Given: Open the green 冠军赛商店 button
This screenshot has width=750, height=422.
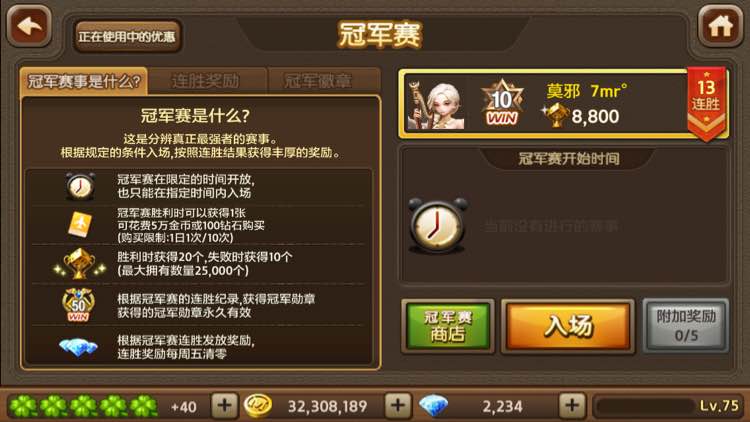Looking at the screenshot, I should (448, 326).
